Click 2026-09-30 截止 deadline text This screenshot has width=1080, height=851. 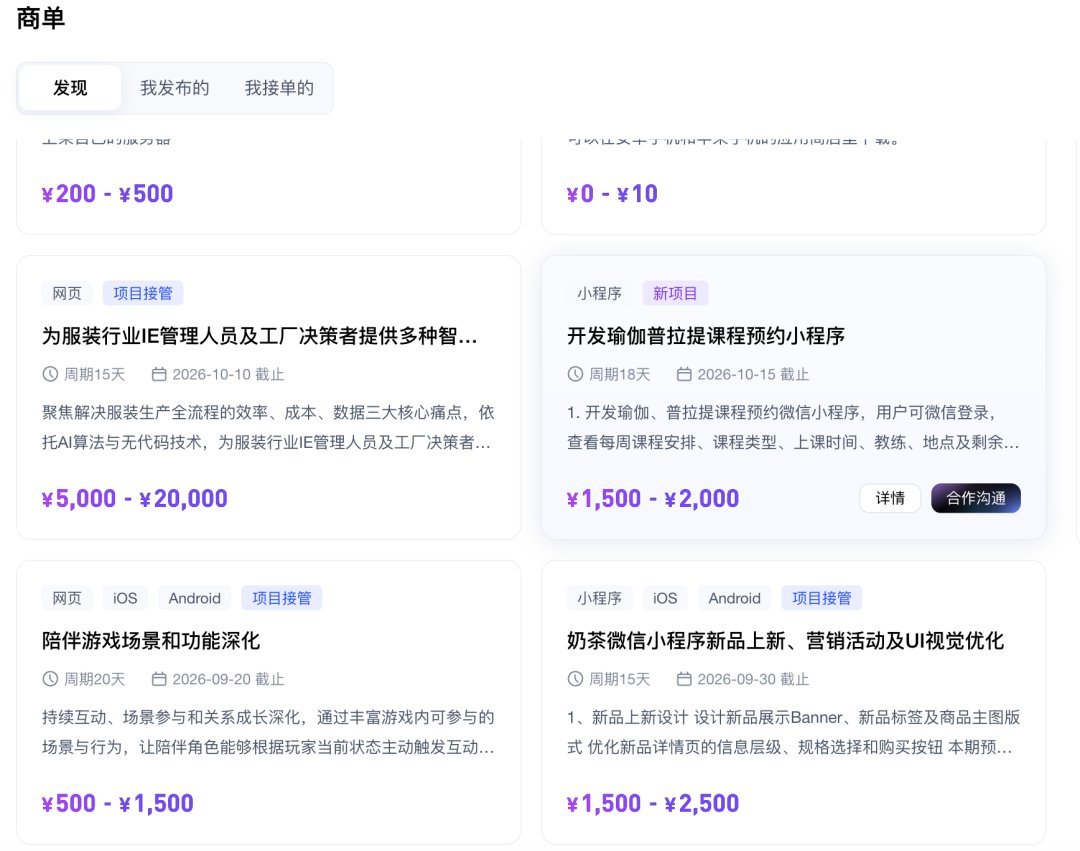[753, 680]
